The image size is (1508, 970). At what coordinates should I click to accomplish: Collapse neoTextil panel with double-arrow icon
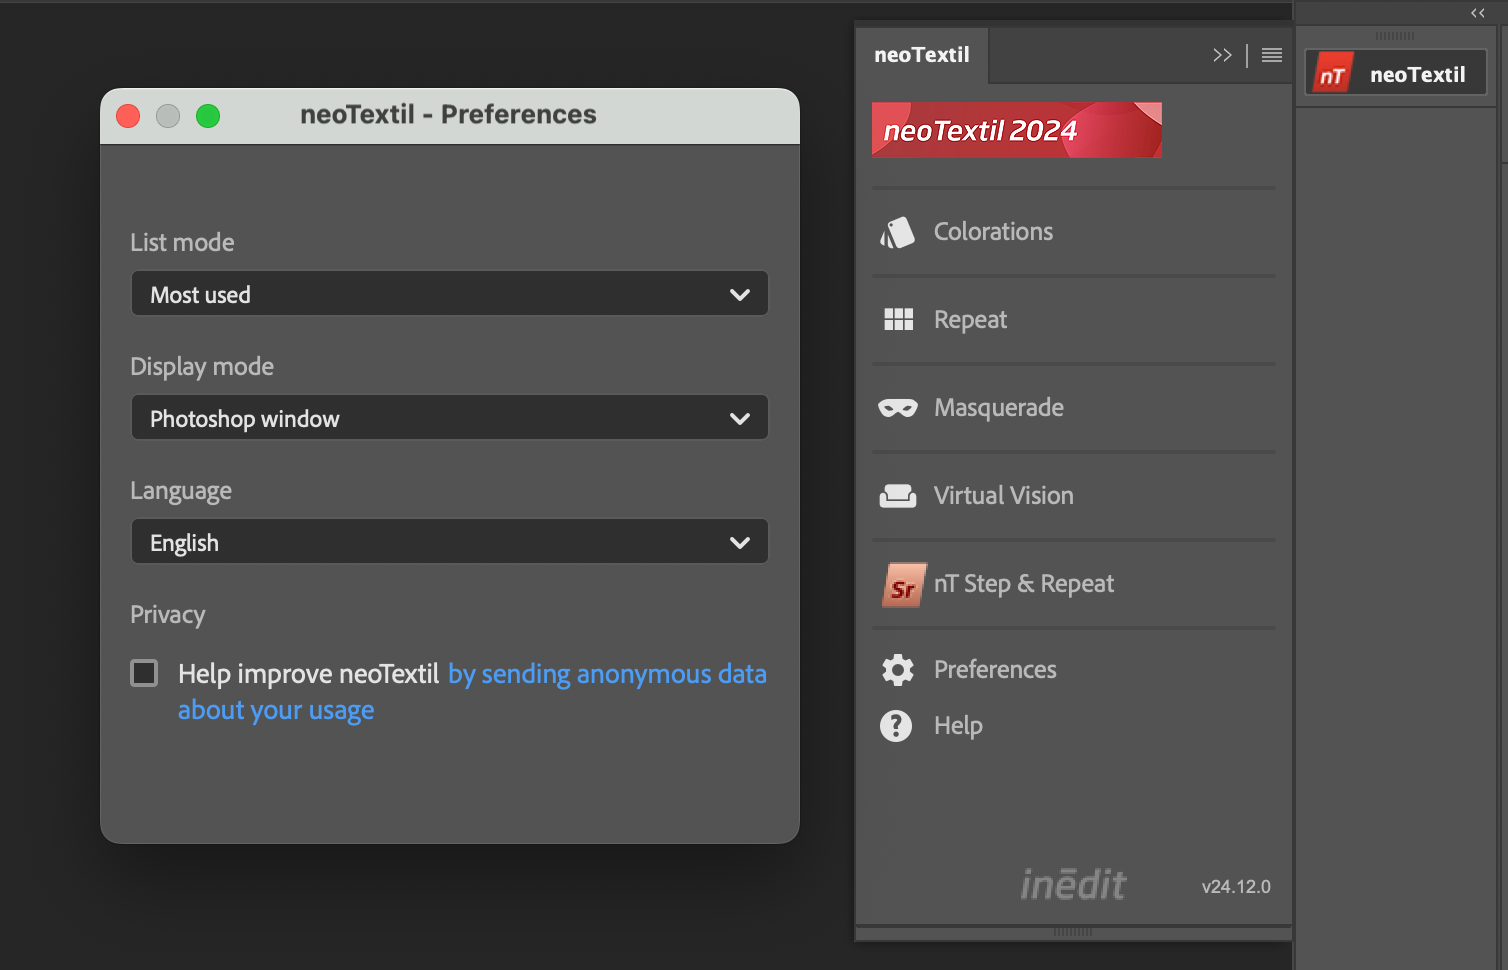point(1222,55)
